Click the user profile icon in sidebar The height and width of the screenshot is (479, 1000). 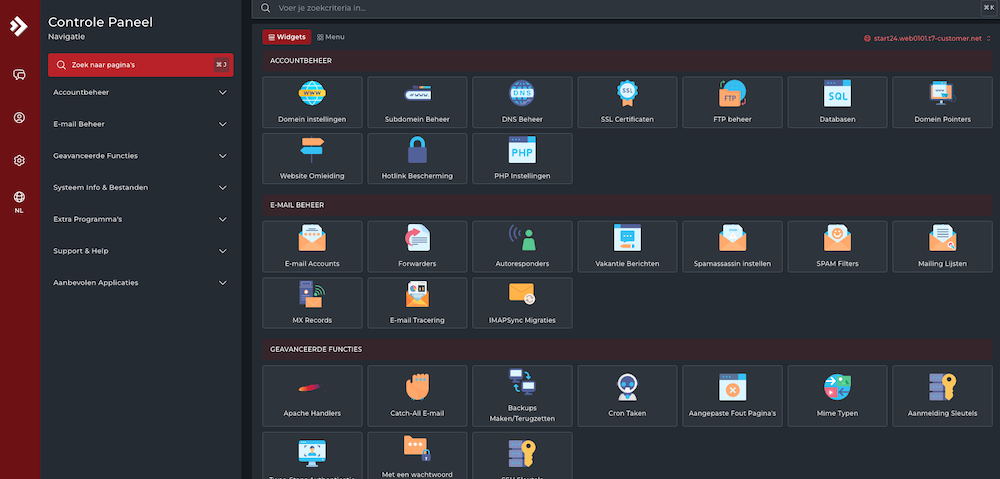(x=19, y=118)
